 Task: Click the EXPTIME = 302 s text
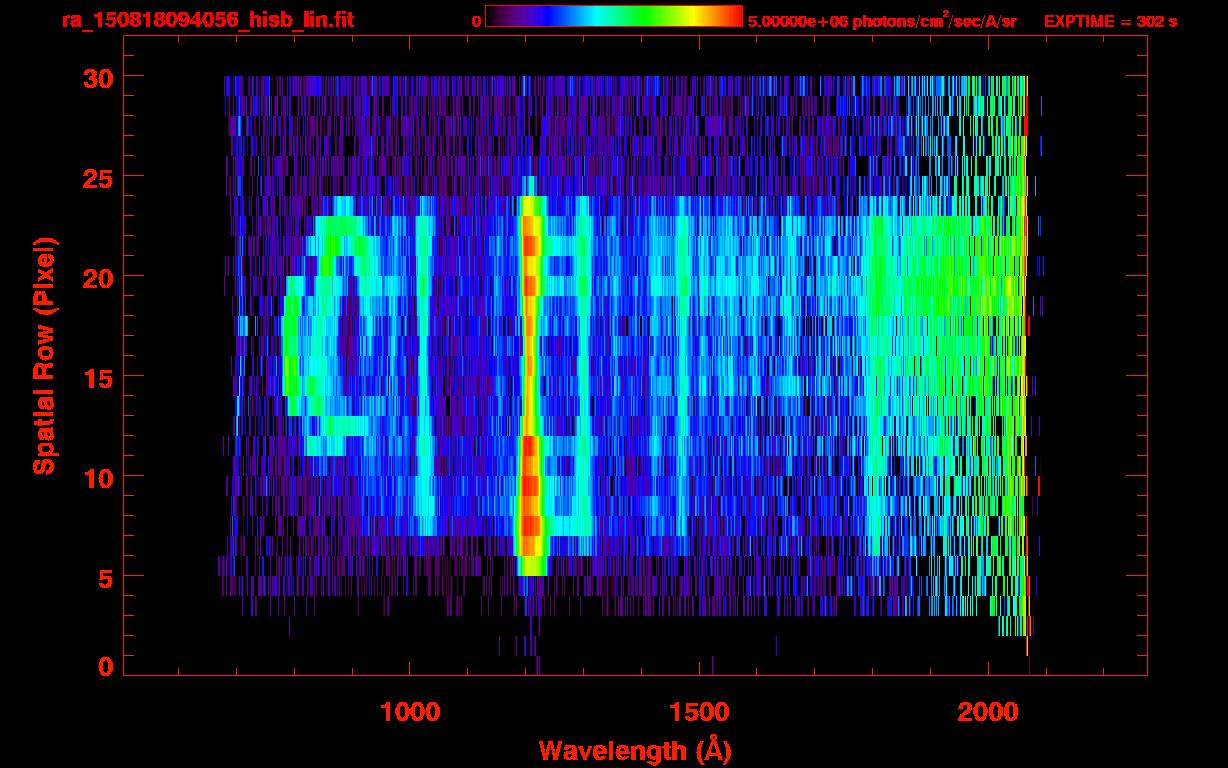[x=1110, y=21]
